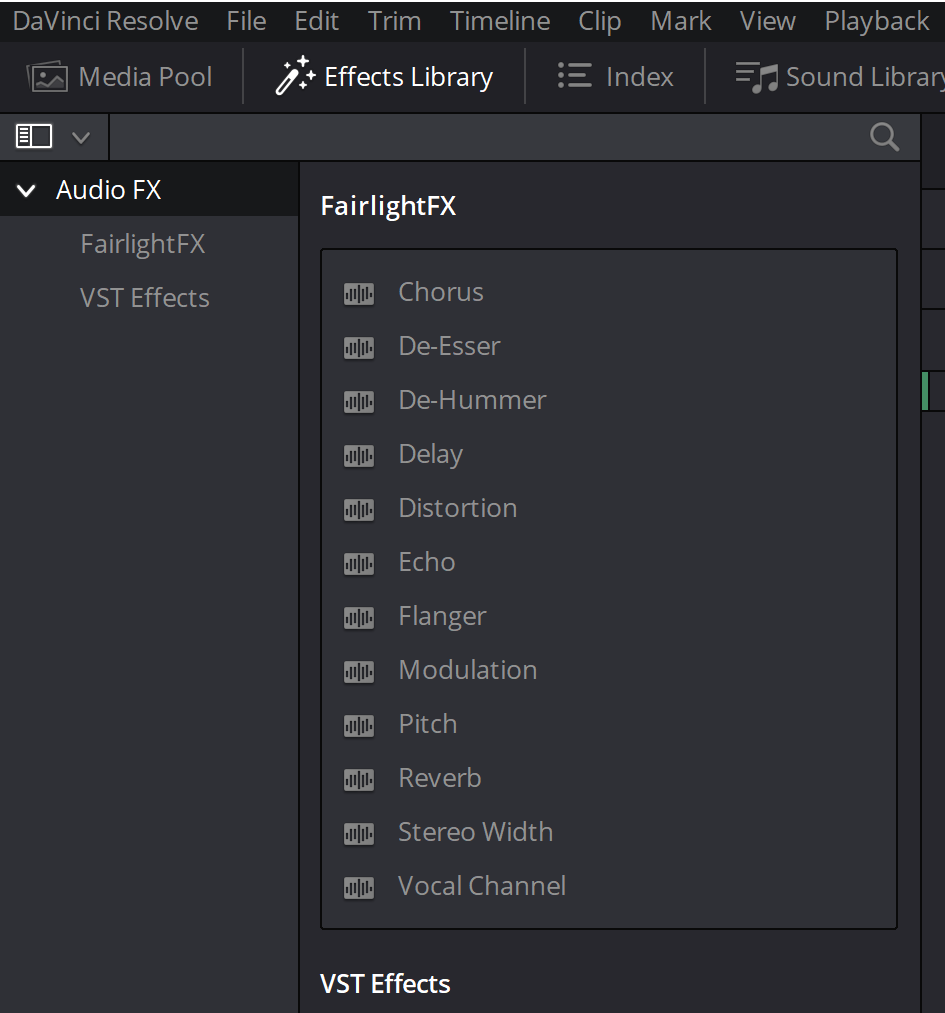Select FairlightFX in the sidebar

coord(143,244)
